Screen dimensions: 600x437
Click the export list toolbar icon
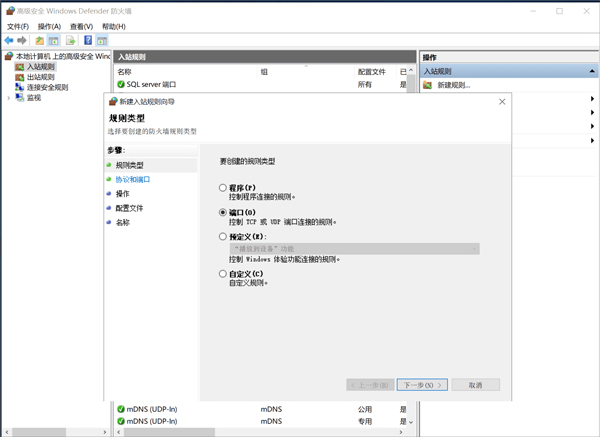70,40
